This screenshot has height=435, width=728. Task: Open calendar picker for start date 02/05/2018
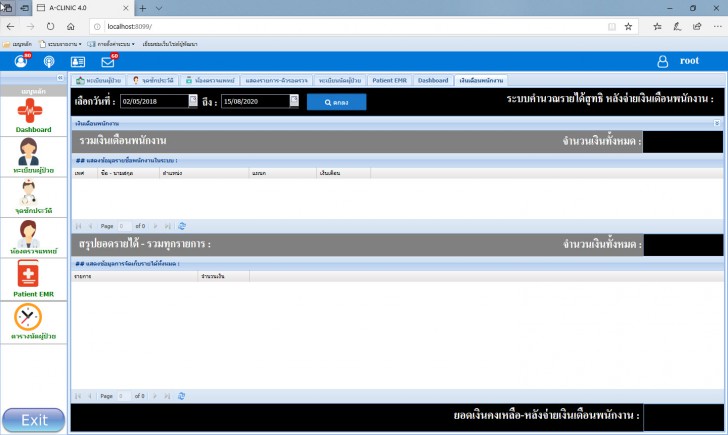(x=193, y=100)
